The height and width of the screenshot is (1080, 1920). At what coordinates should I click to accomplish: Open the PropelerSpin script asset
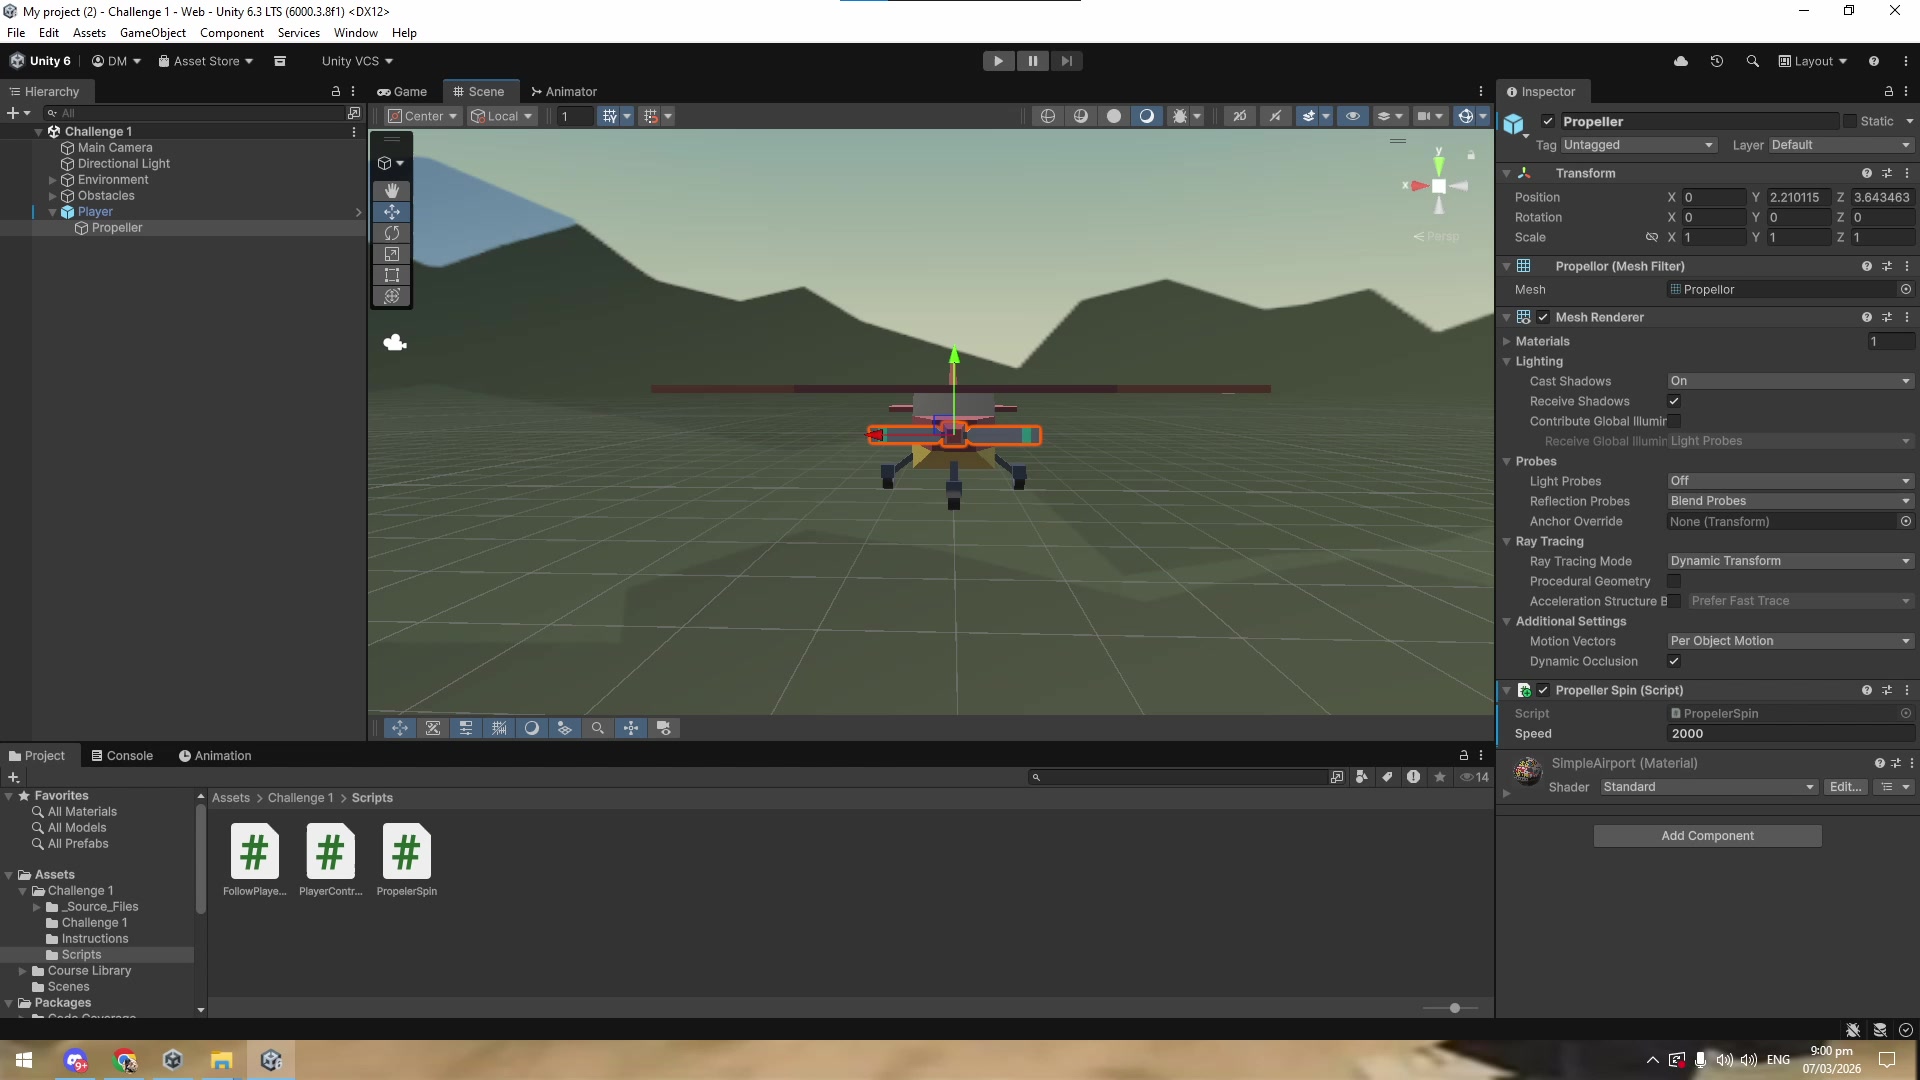[x=406, y=852]
